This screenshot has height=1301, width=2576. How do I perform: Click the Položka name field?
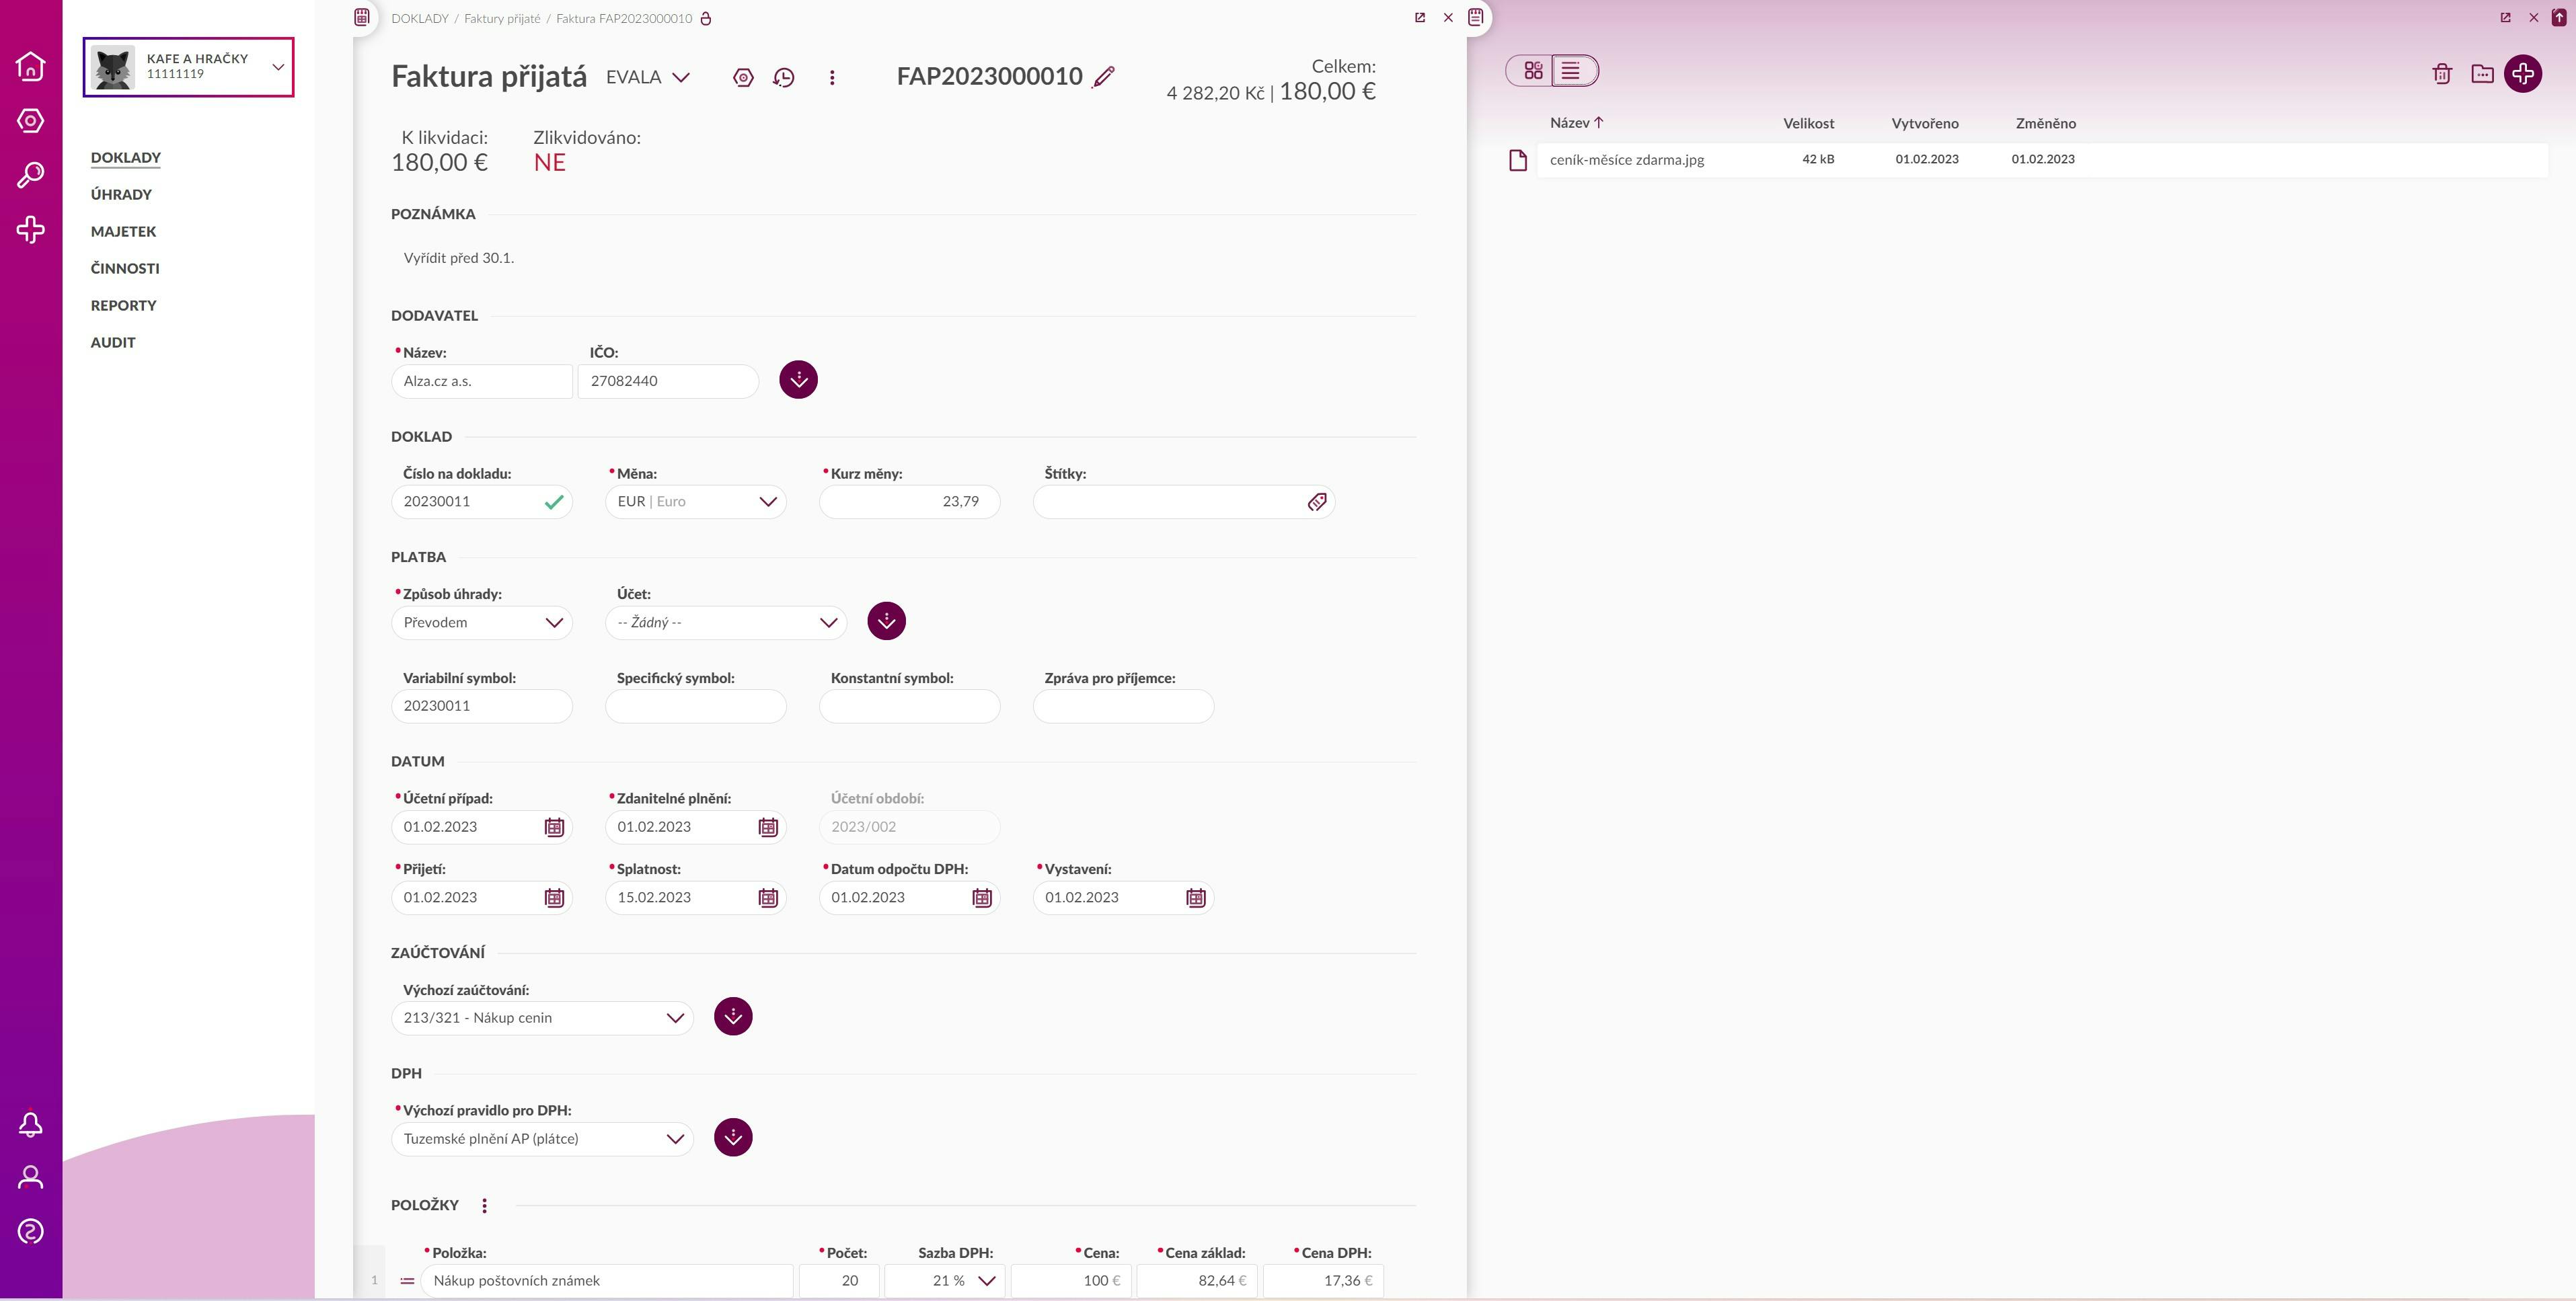click(x=607, y=1281)
